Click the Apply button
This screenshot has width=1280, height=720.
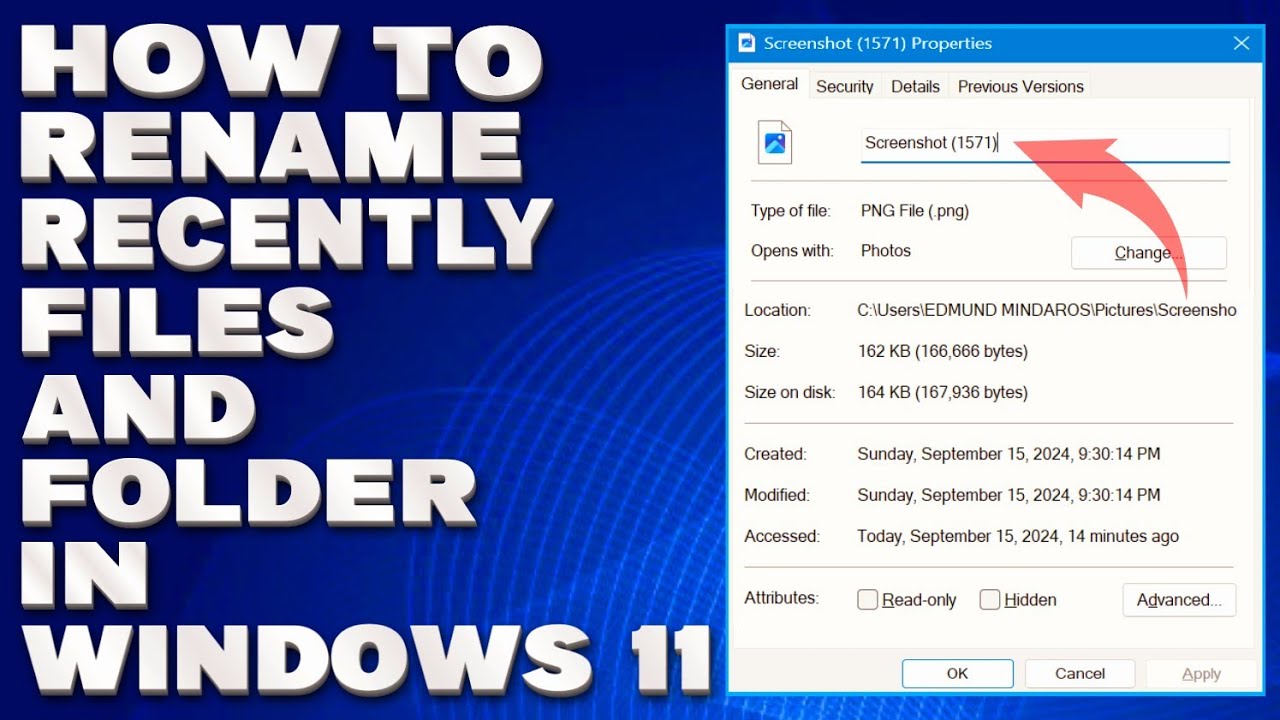click(x=1201, y=674)
